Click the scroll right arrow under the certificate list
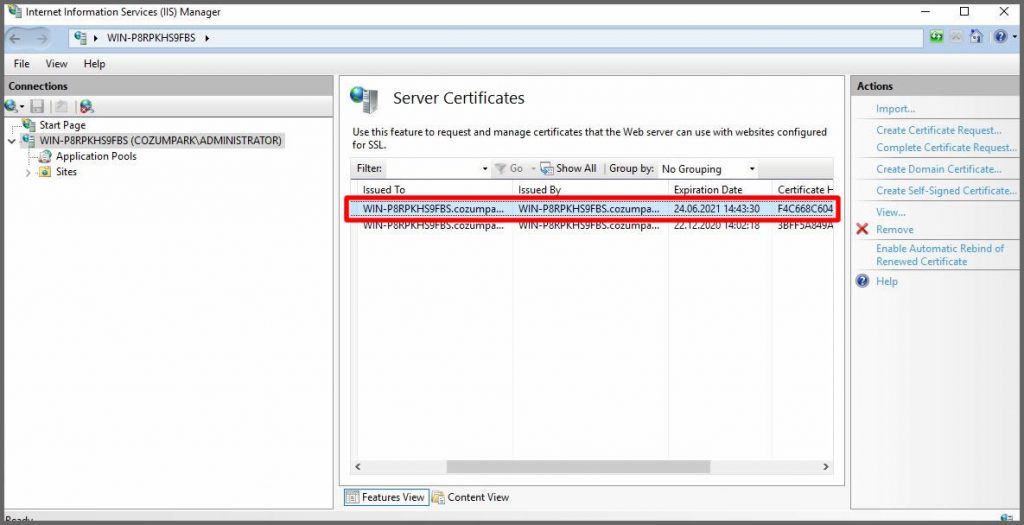The height and width of the screenshot is (525, 1024). click(825, 467)
